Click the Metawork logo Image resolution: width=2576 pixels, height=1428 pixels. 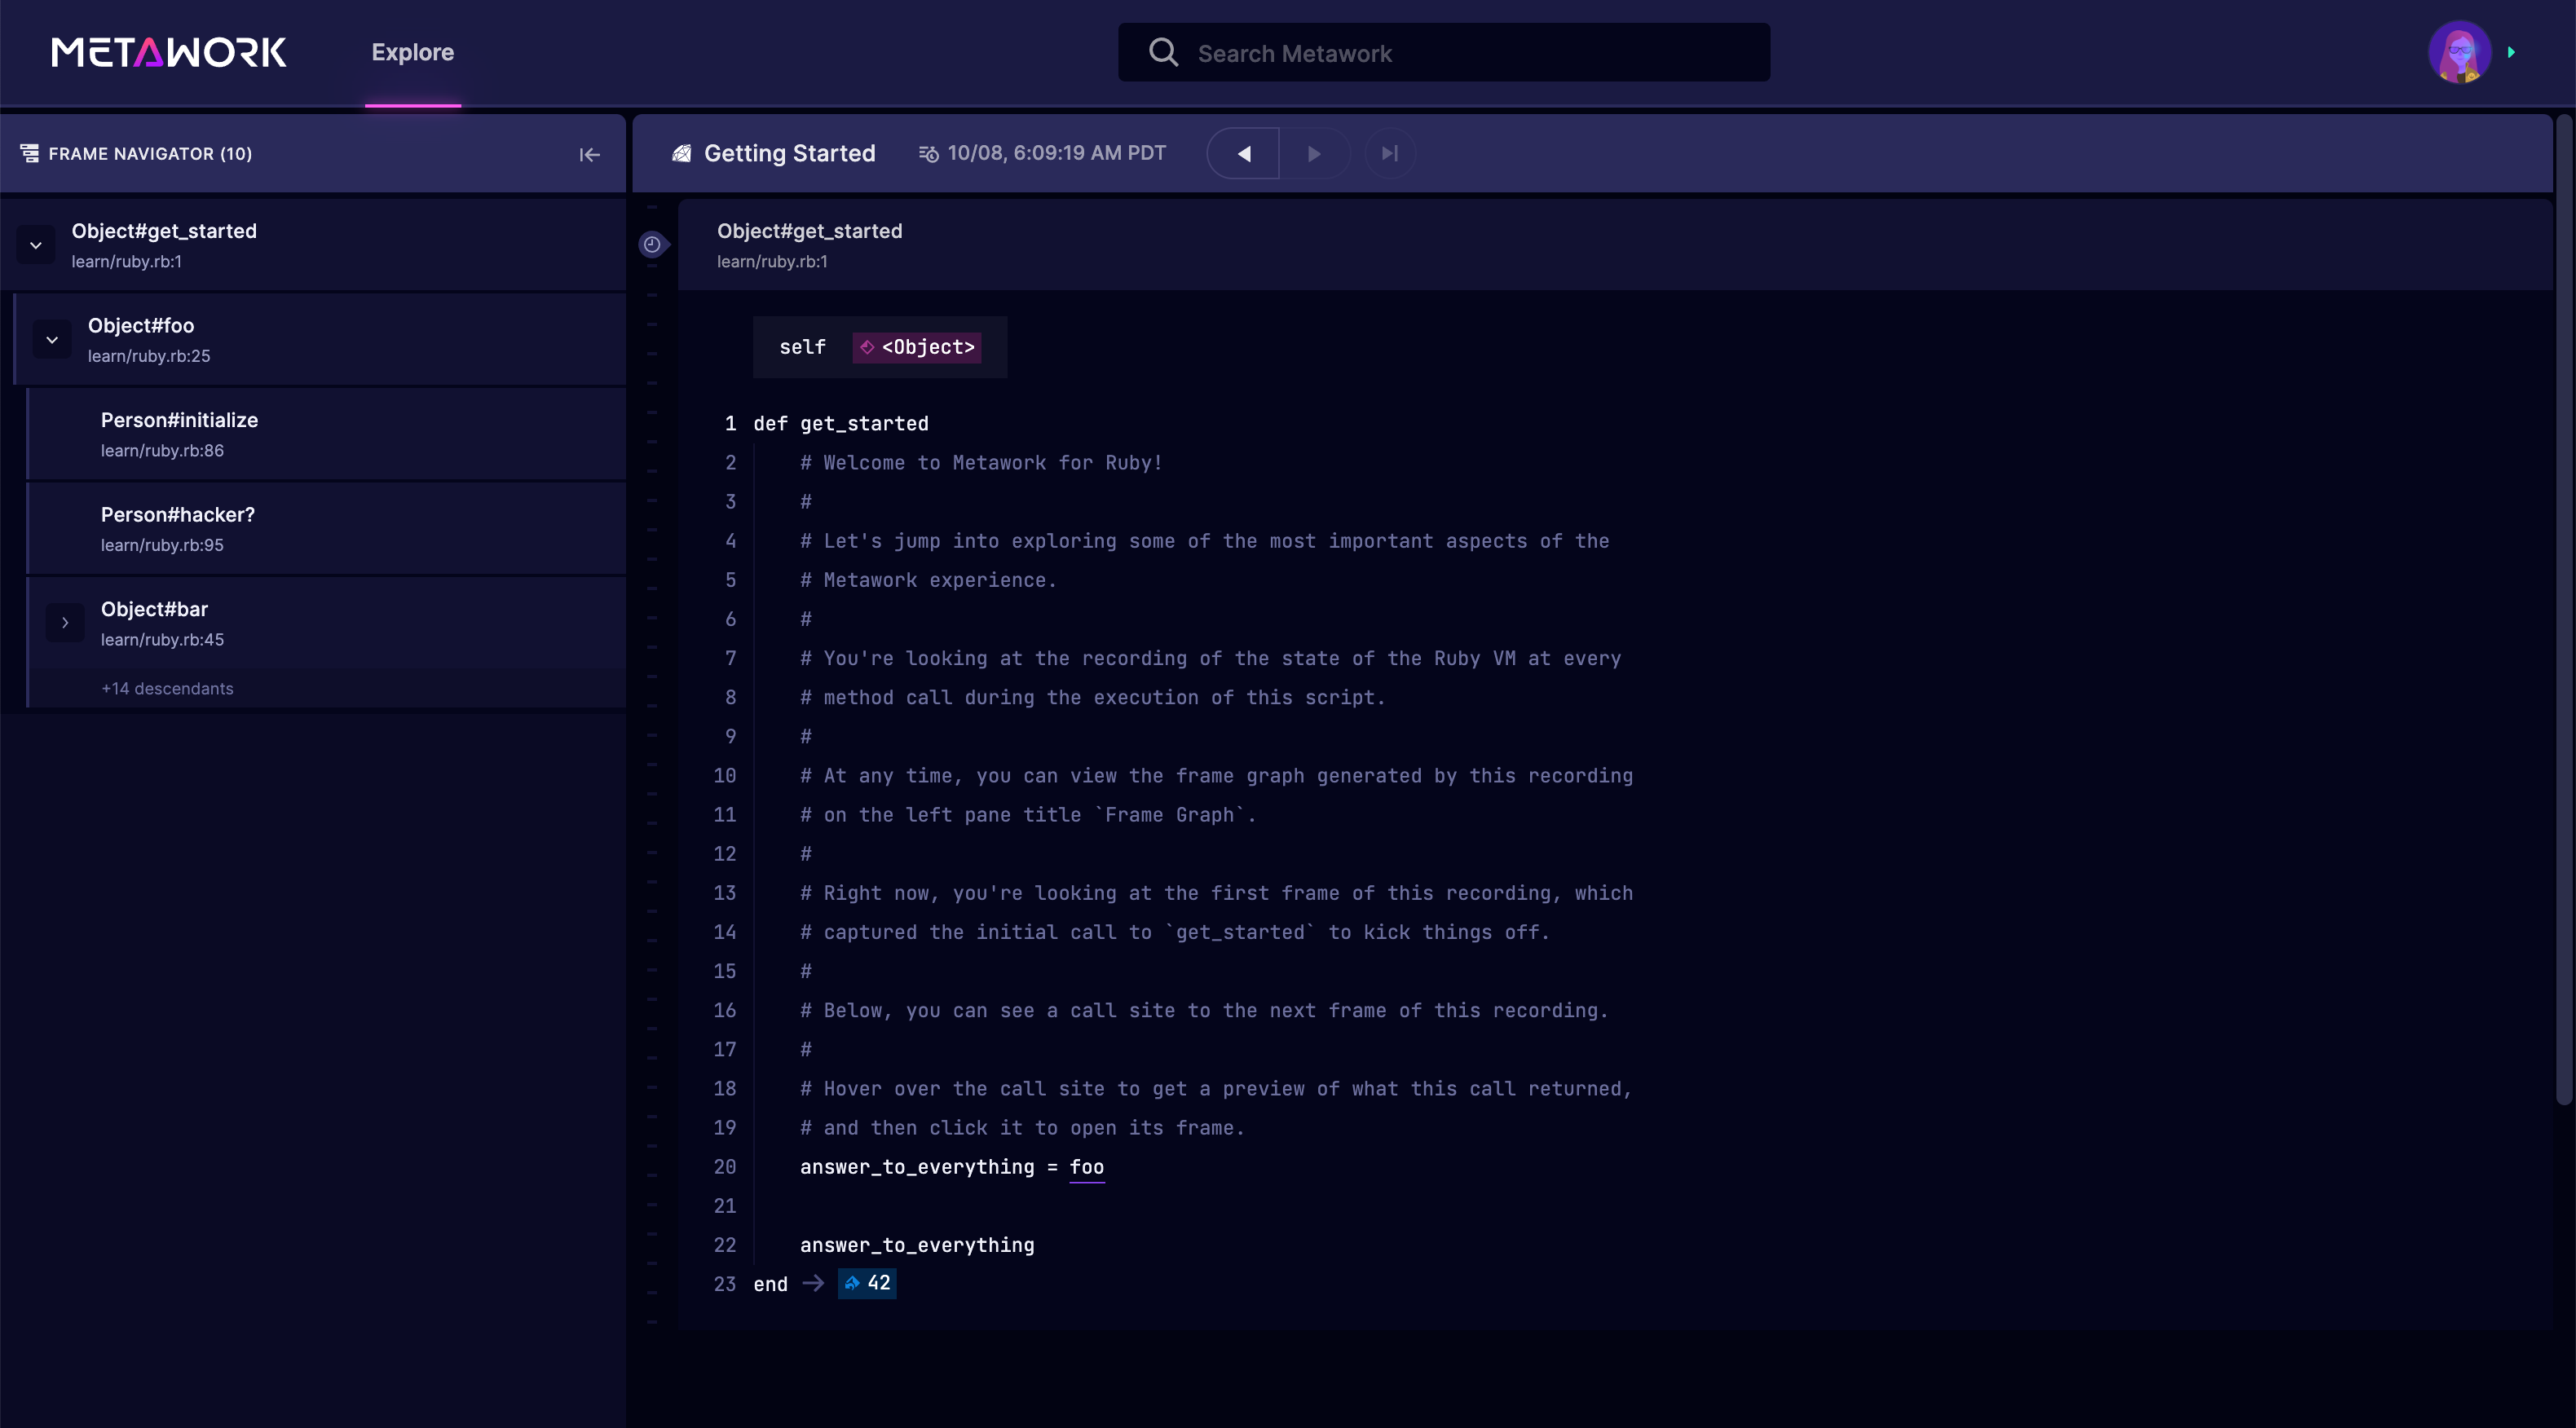(x=169, y=52)
